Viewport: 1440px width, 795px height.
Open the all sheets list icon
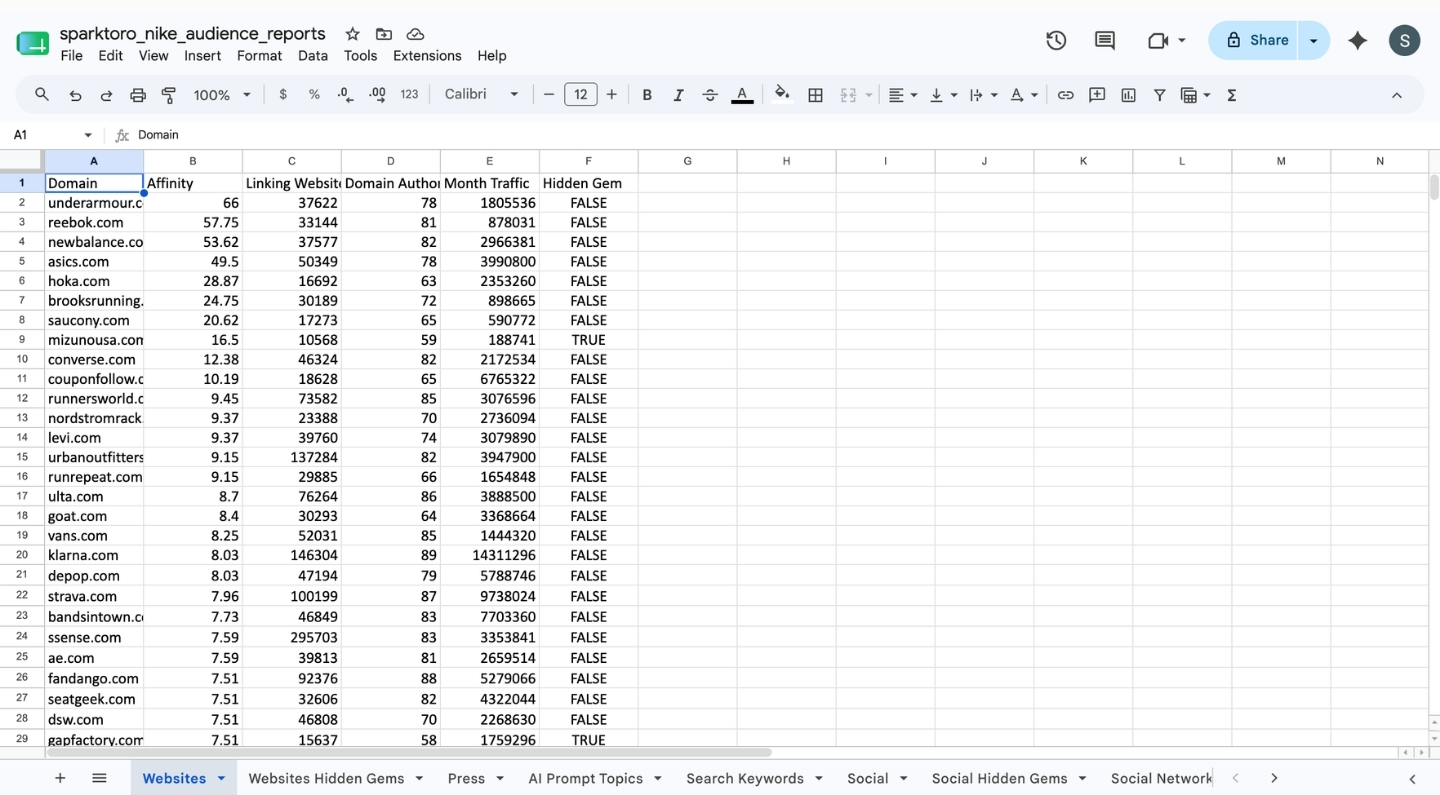99,778
